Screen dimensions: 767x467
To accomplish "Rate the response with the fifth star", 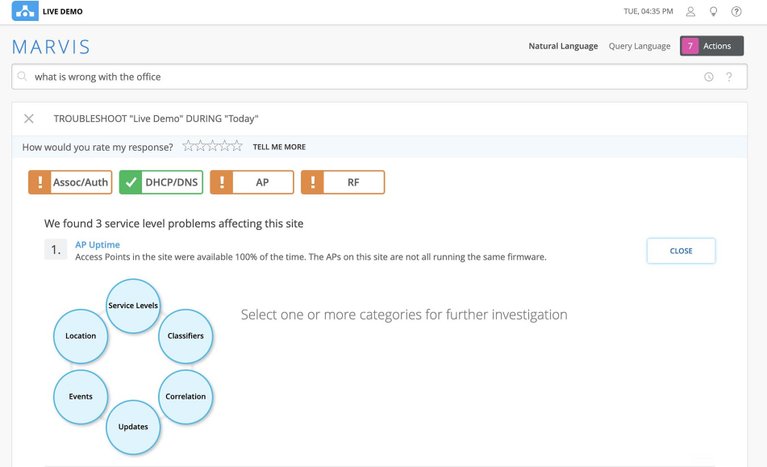I will point(237,147).
